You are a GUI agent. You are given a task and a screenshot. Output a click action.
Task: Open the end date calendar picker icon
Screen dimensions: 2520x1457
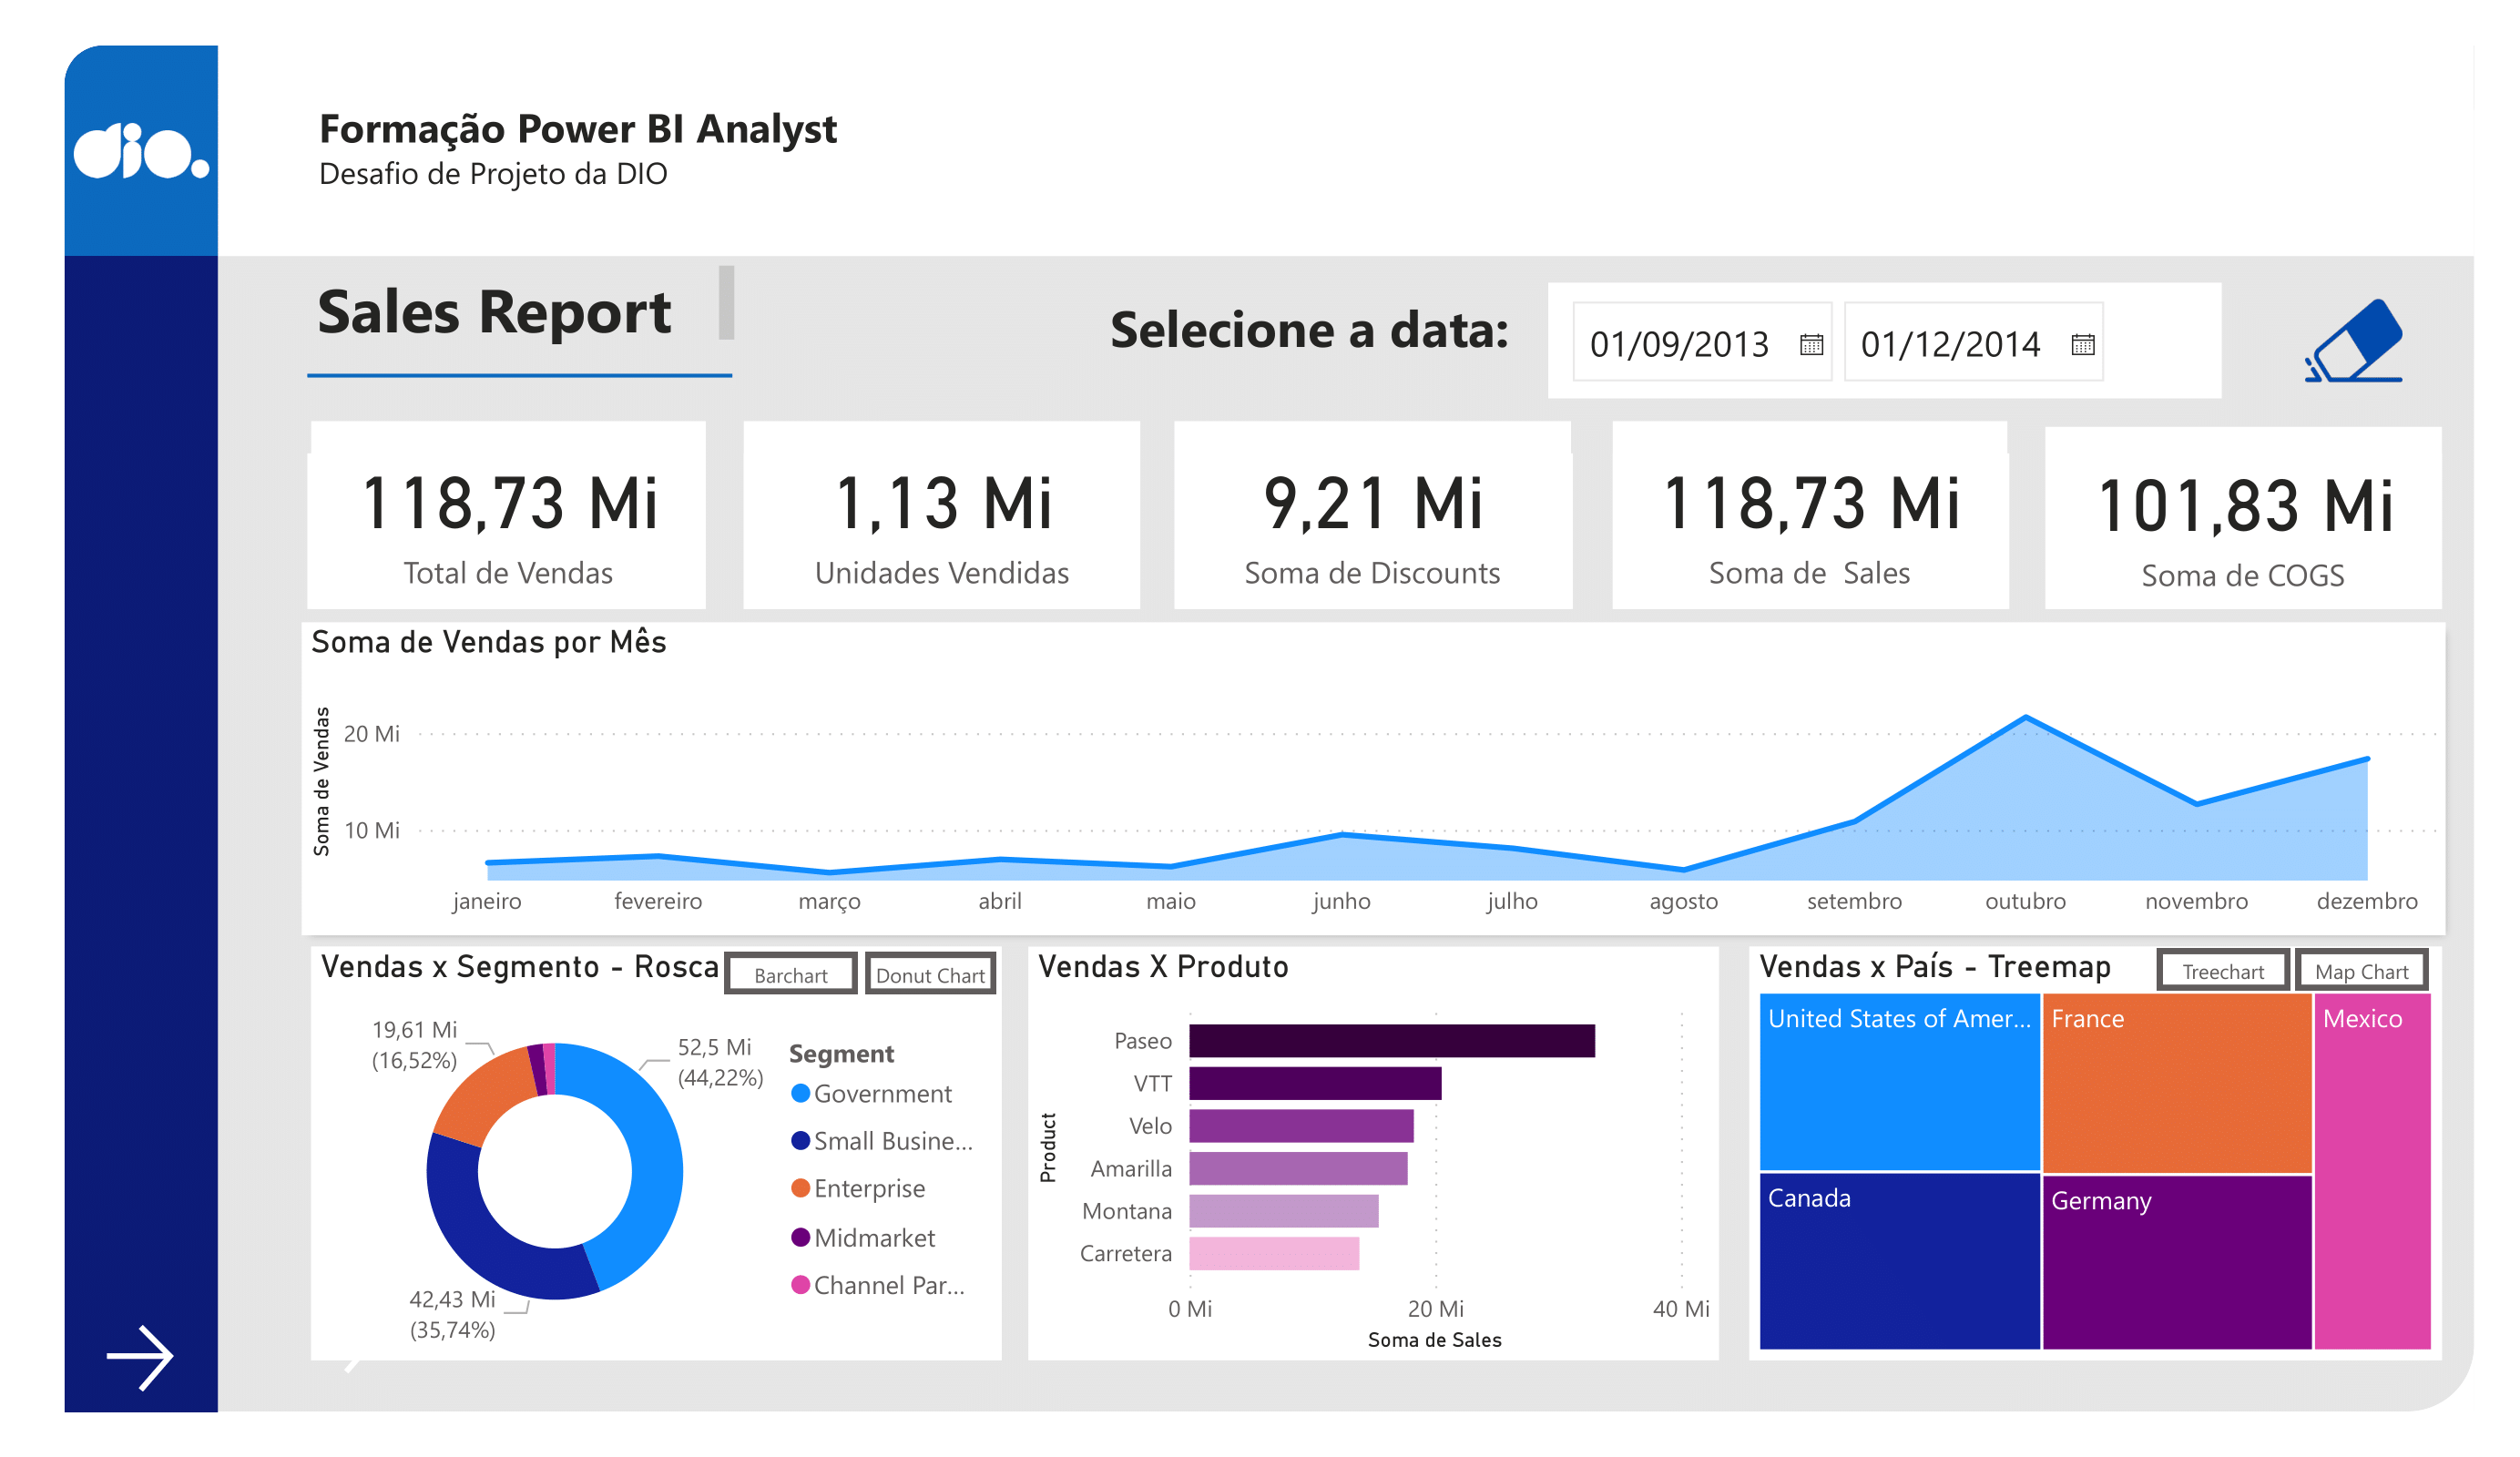pos(2082,345)
